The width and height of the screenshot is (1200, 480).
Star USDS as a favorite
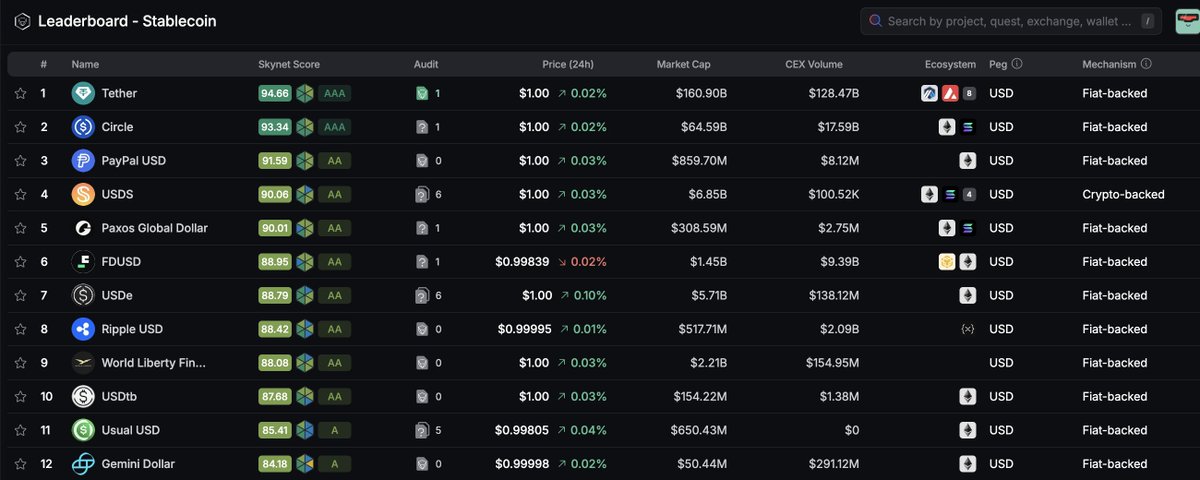pos(20,194)
